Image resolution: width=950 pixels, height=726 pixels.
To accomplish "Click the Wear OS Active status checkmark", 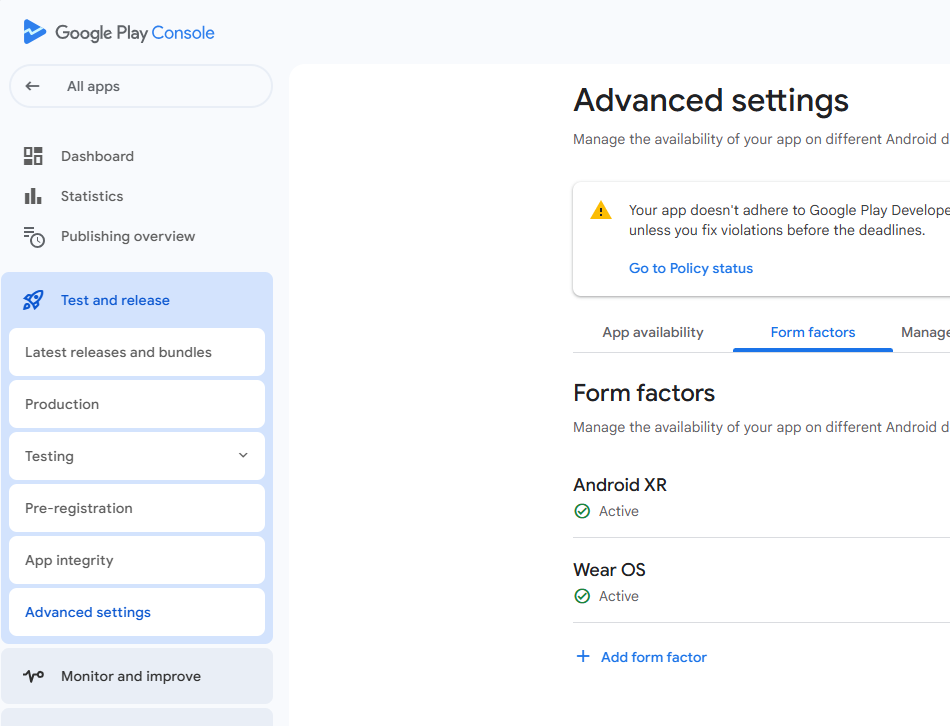I will pos(582,596).
